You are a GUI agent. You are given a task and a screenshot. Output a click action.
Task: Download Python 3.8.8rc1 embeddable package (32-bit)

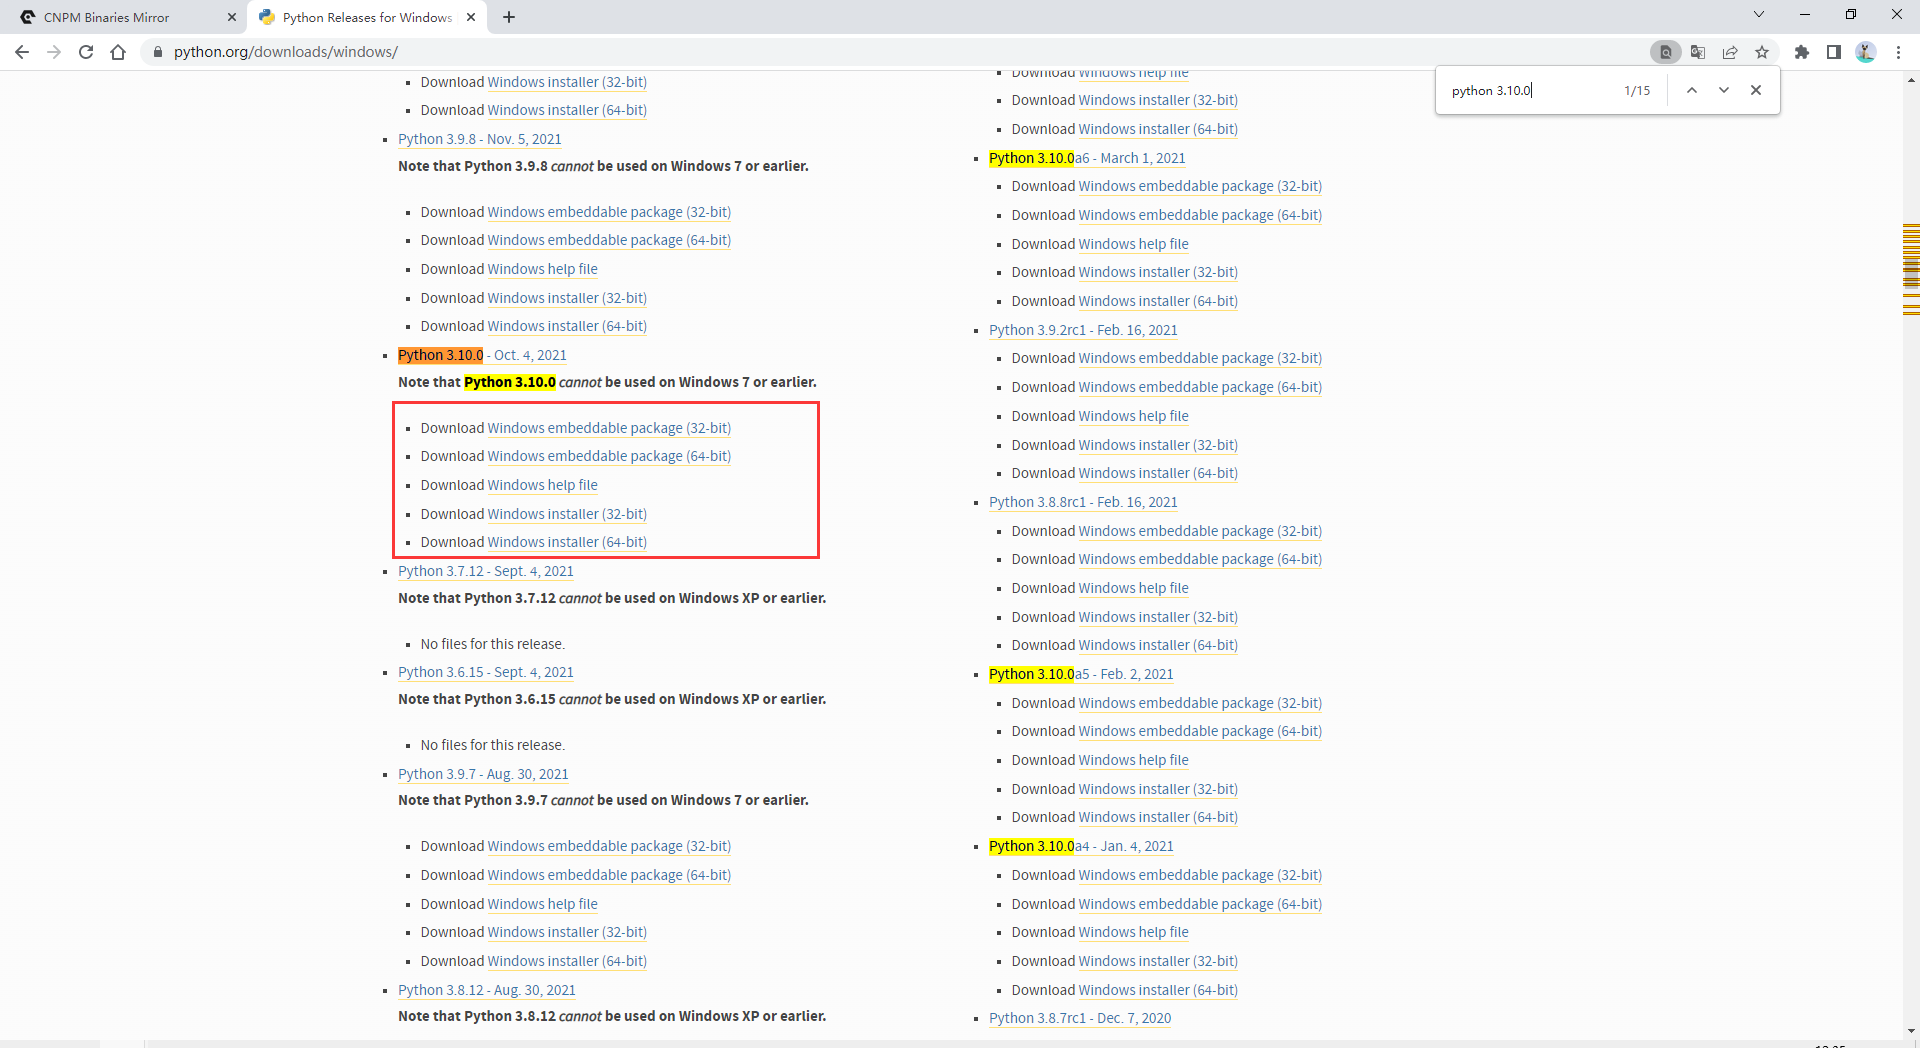pos(1200,531)
